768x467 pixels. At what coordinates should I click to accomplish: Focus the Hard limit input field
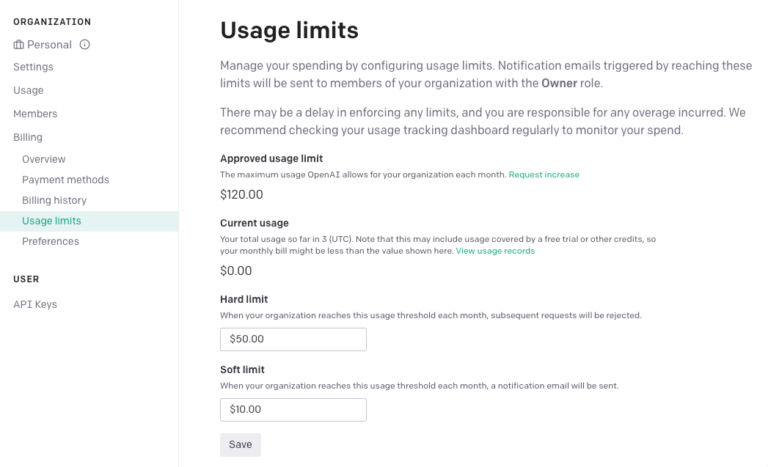[x=293, y=339]
